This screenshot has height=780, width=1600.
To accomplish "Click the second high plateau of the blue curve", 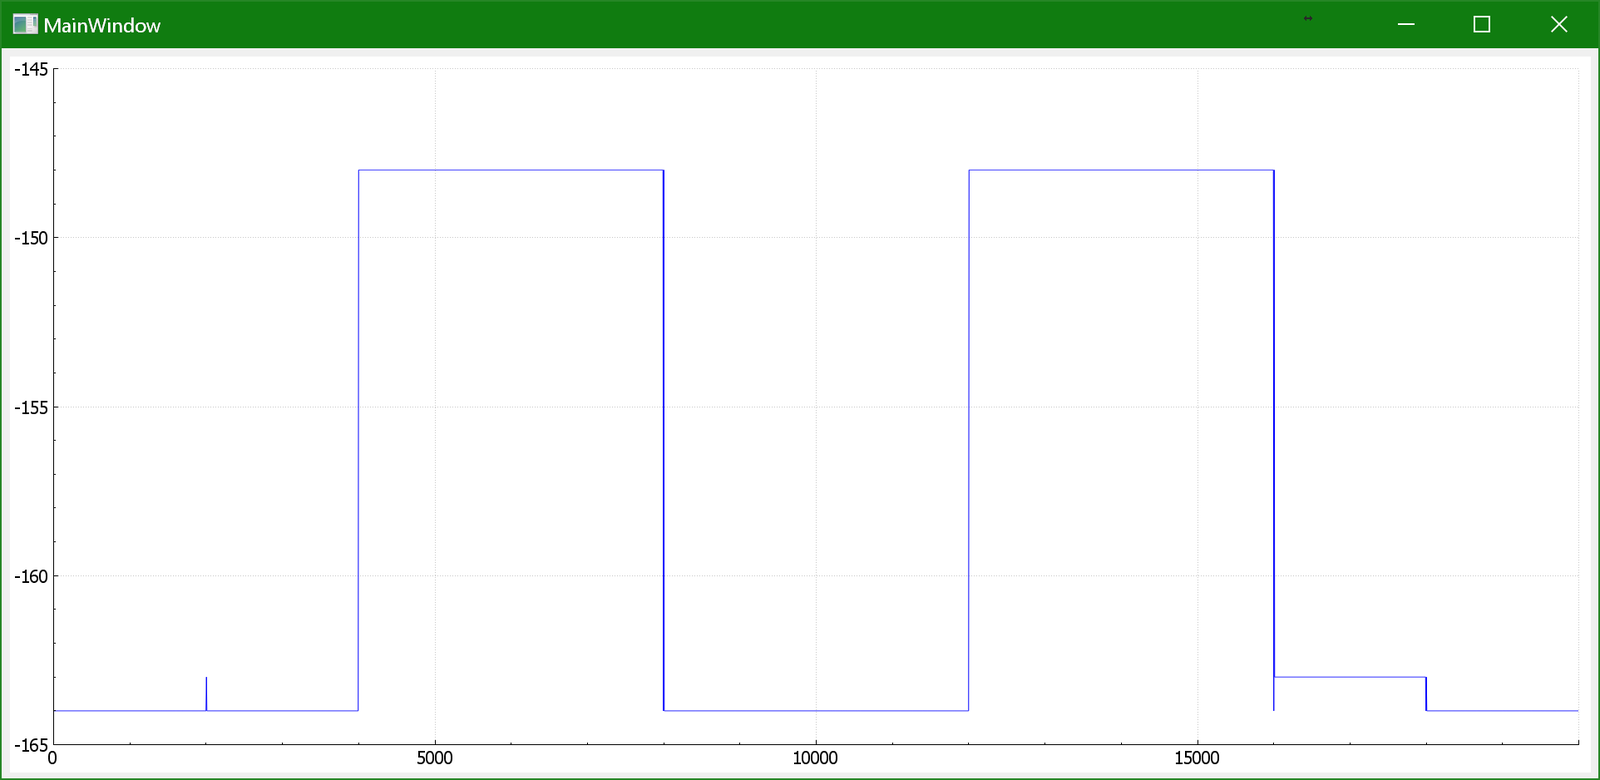I will 1121,170.
